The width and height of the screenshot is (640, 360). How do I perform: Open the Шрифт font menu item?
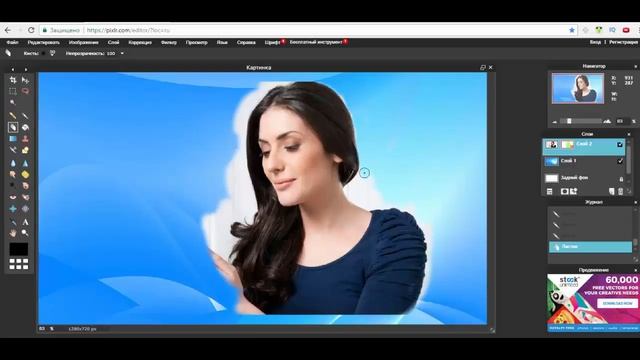272,42
